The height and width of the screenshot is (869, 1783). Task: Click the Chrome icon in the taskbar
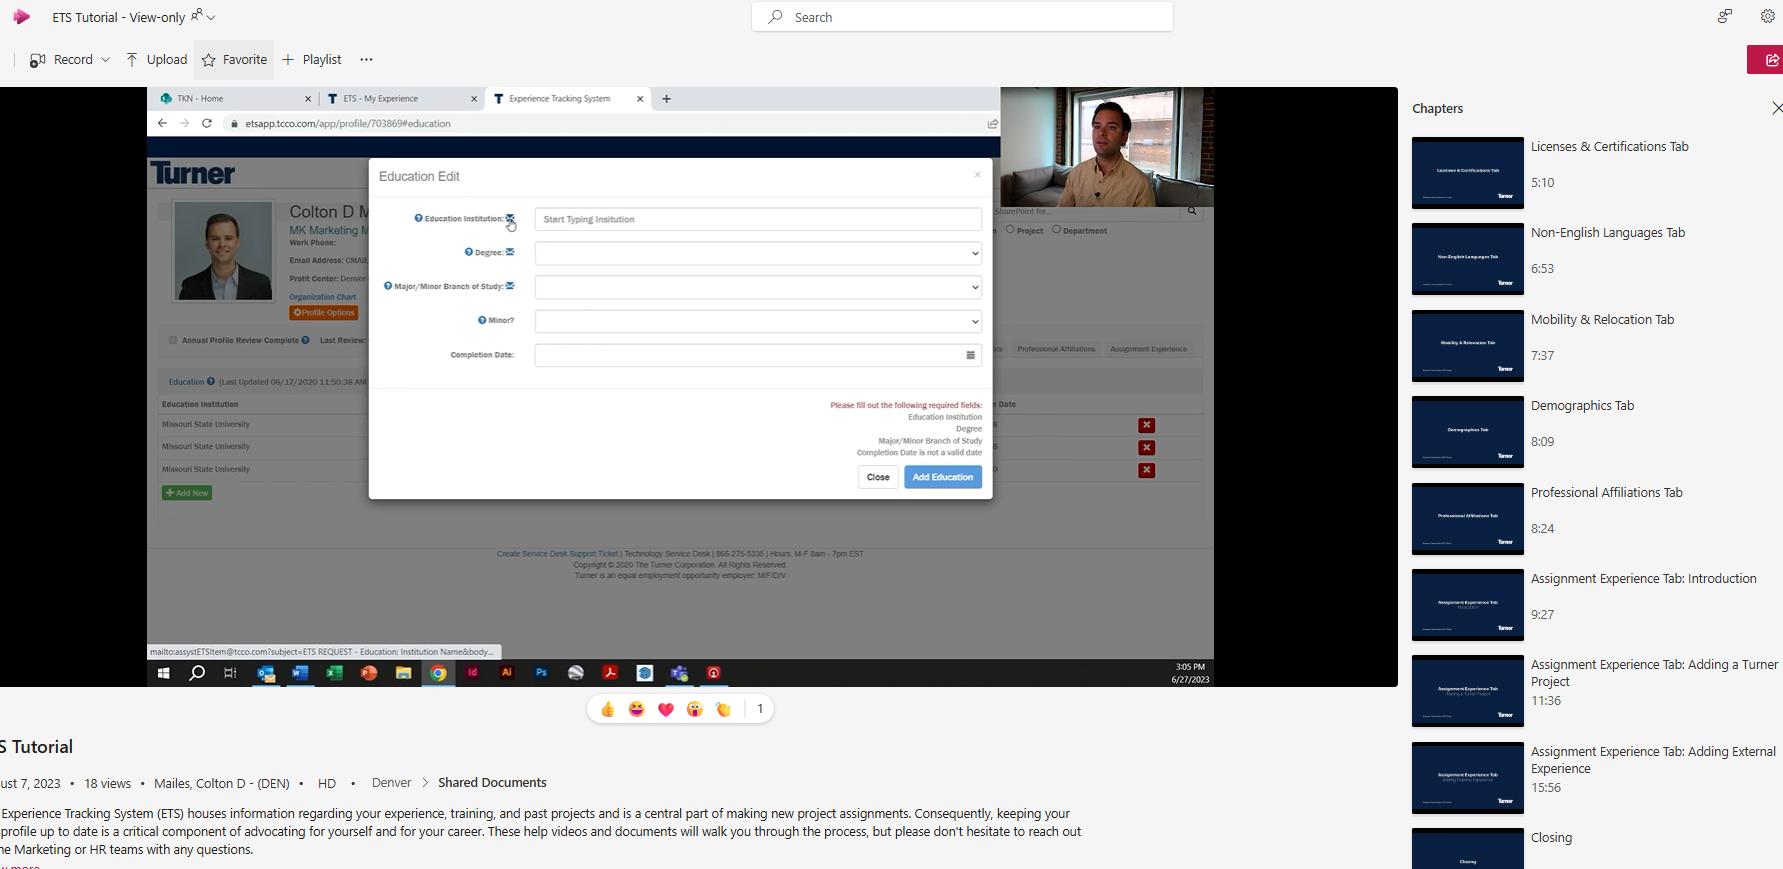438,673
